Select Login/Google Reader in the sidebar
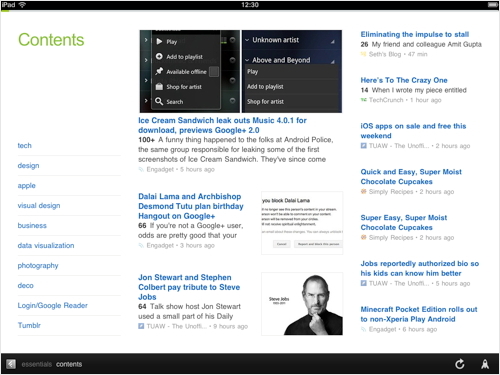500x375 pixels. click(53, 305)
